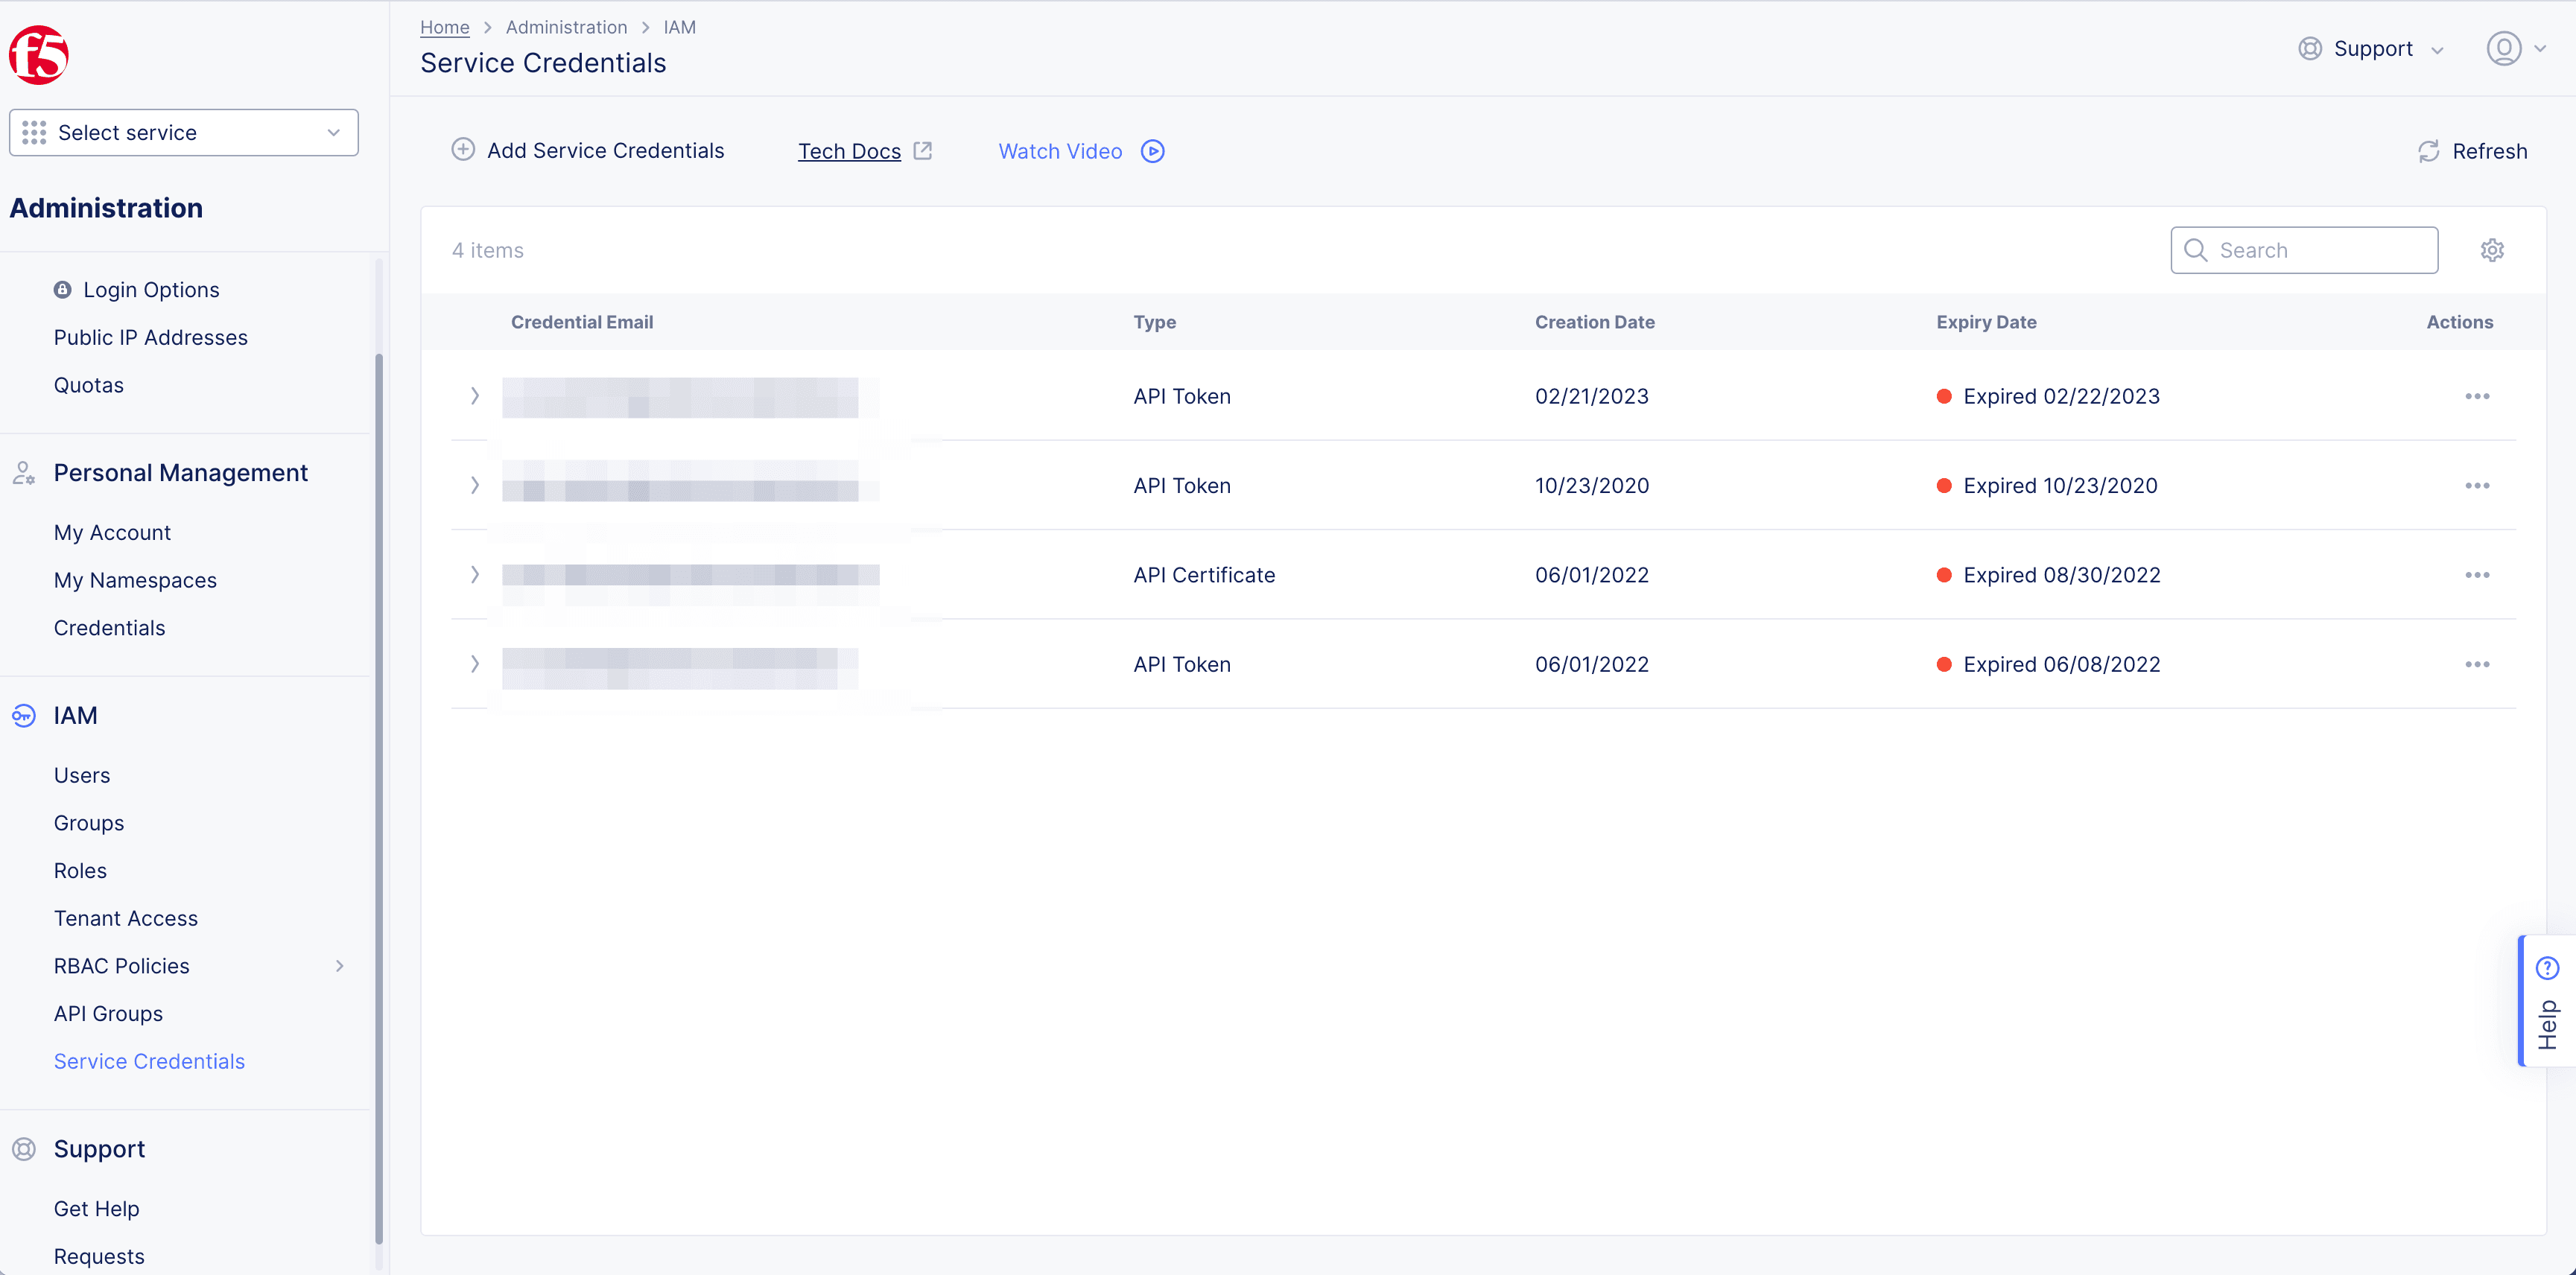Click the Watch Video button
The width and height of the screenshot is (2576, 1275).
point(1079,151)
